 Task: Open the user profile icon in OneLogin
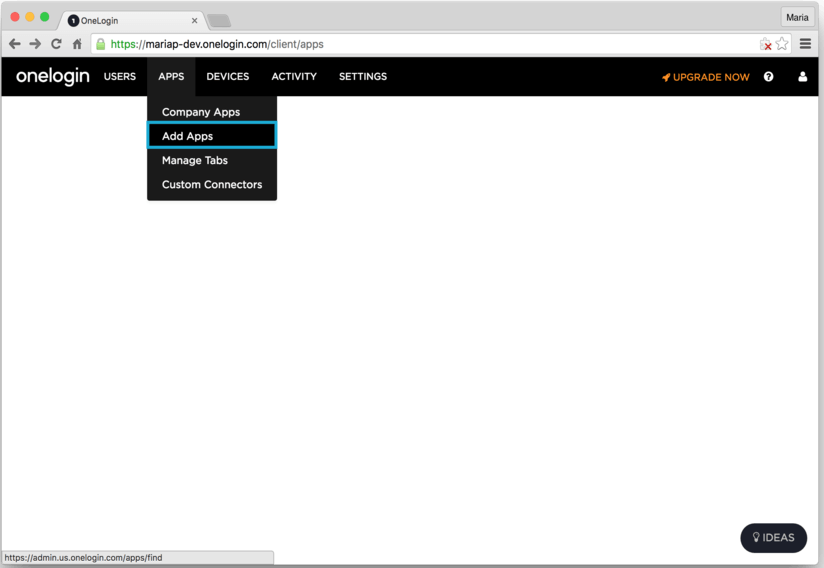pos(802,77)
